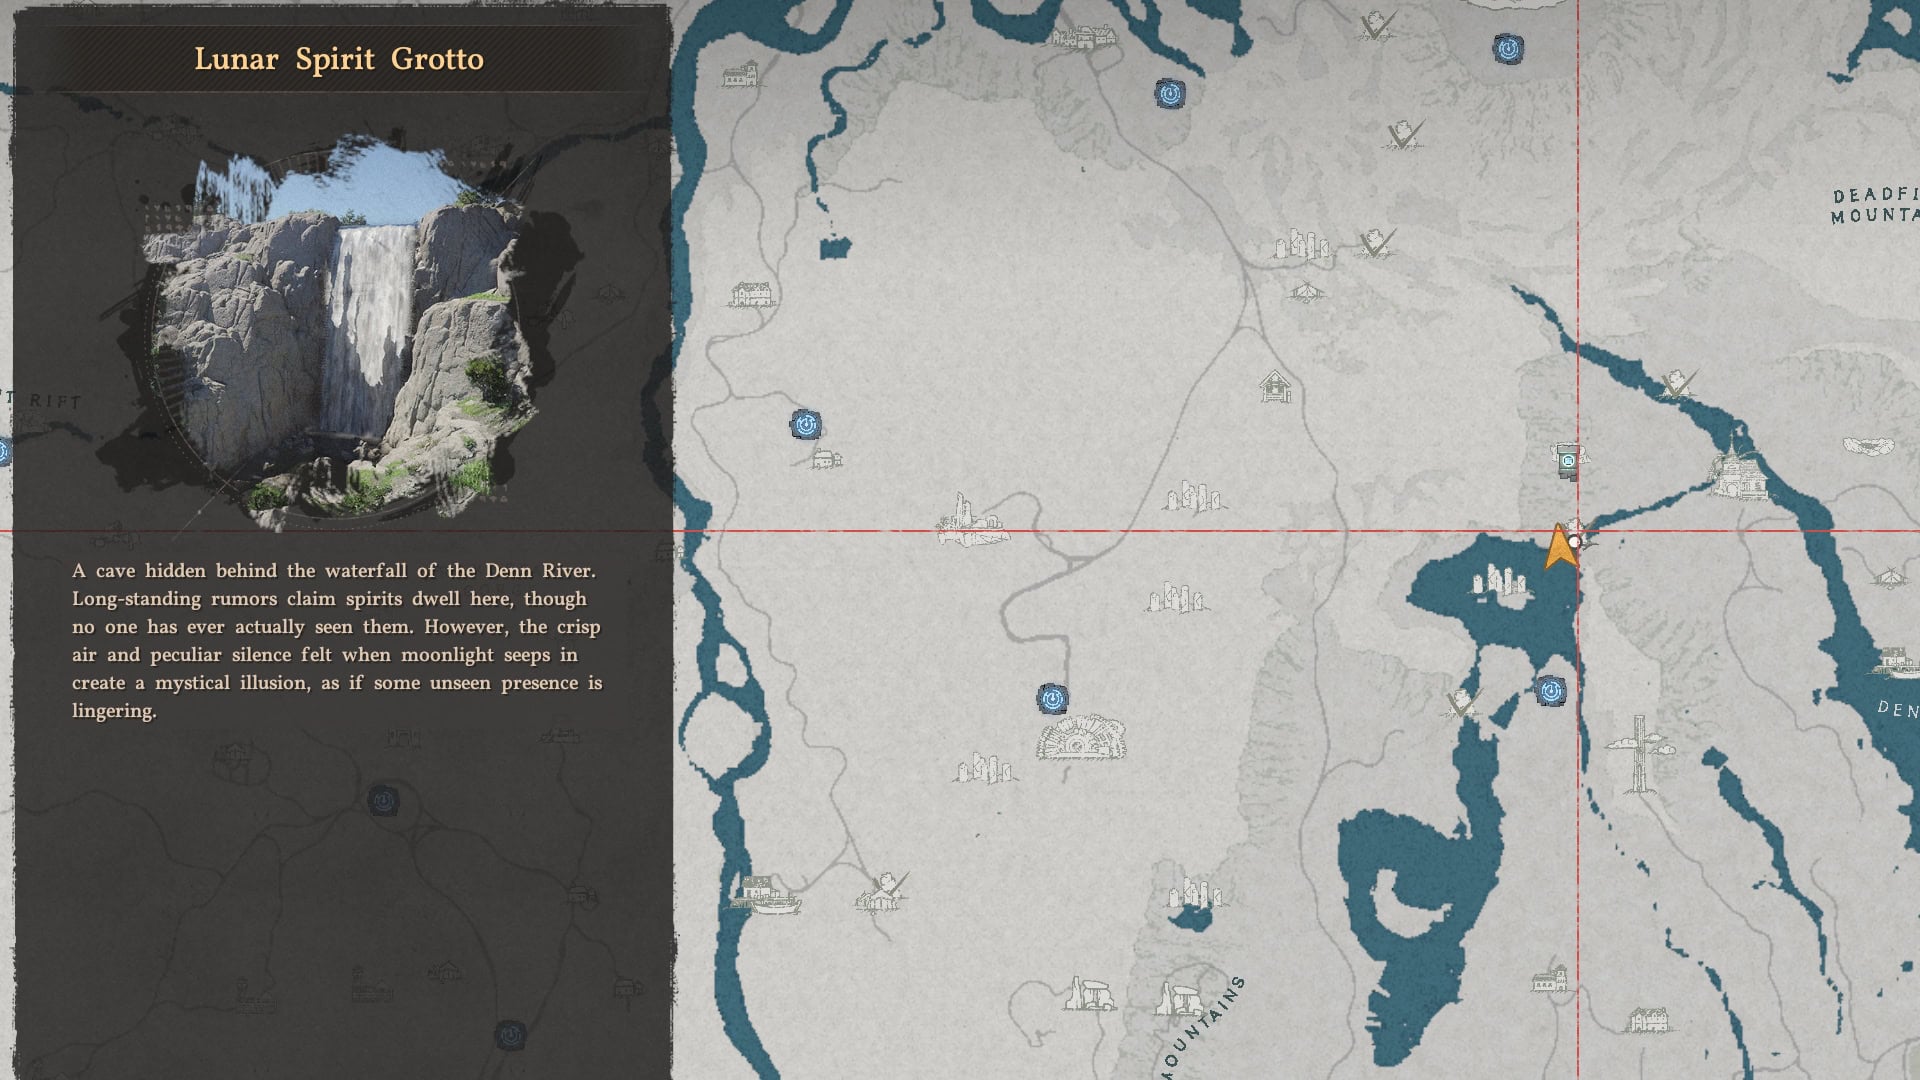Select the cabin house icon mid-map
The height and width of the screenshot is (1080, 1920).
tap(1275, 386)
